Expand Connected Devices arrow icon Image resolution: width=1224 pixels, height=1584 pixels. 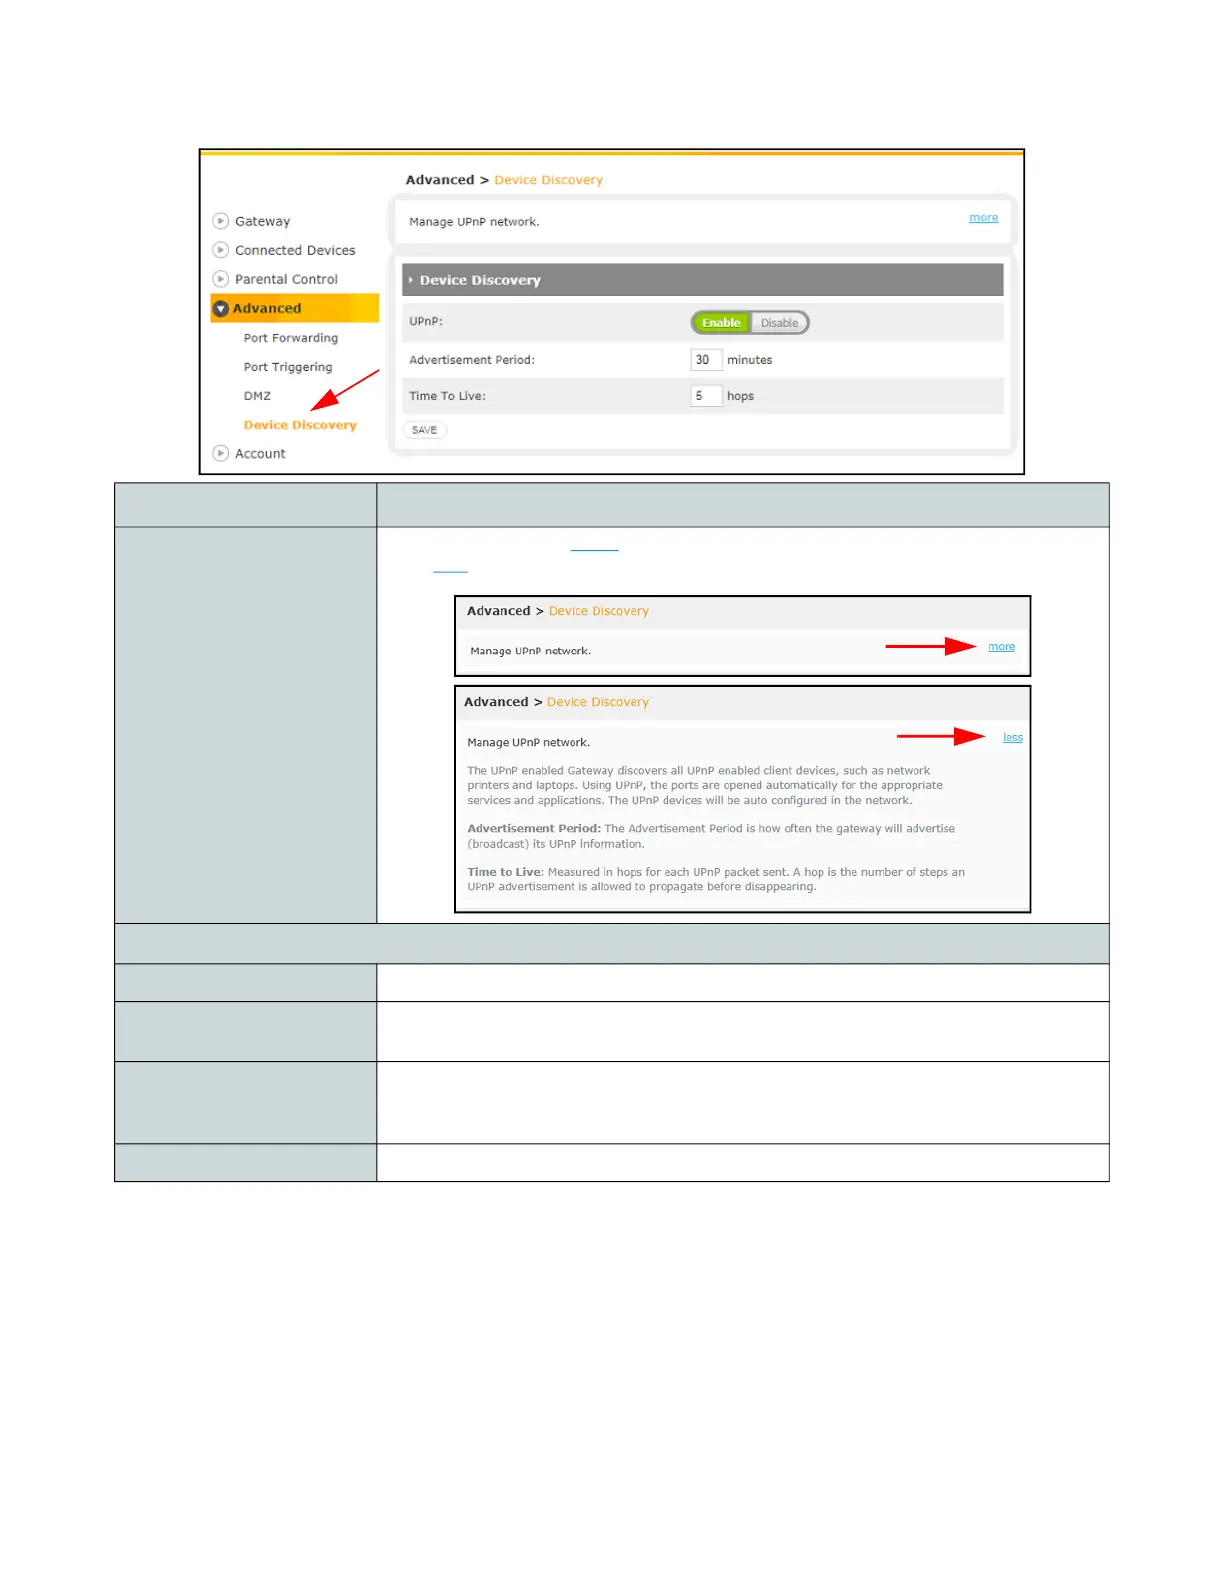click(221, 250)
